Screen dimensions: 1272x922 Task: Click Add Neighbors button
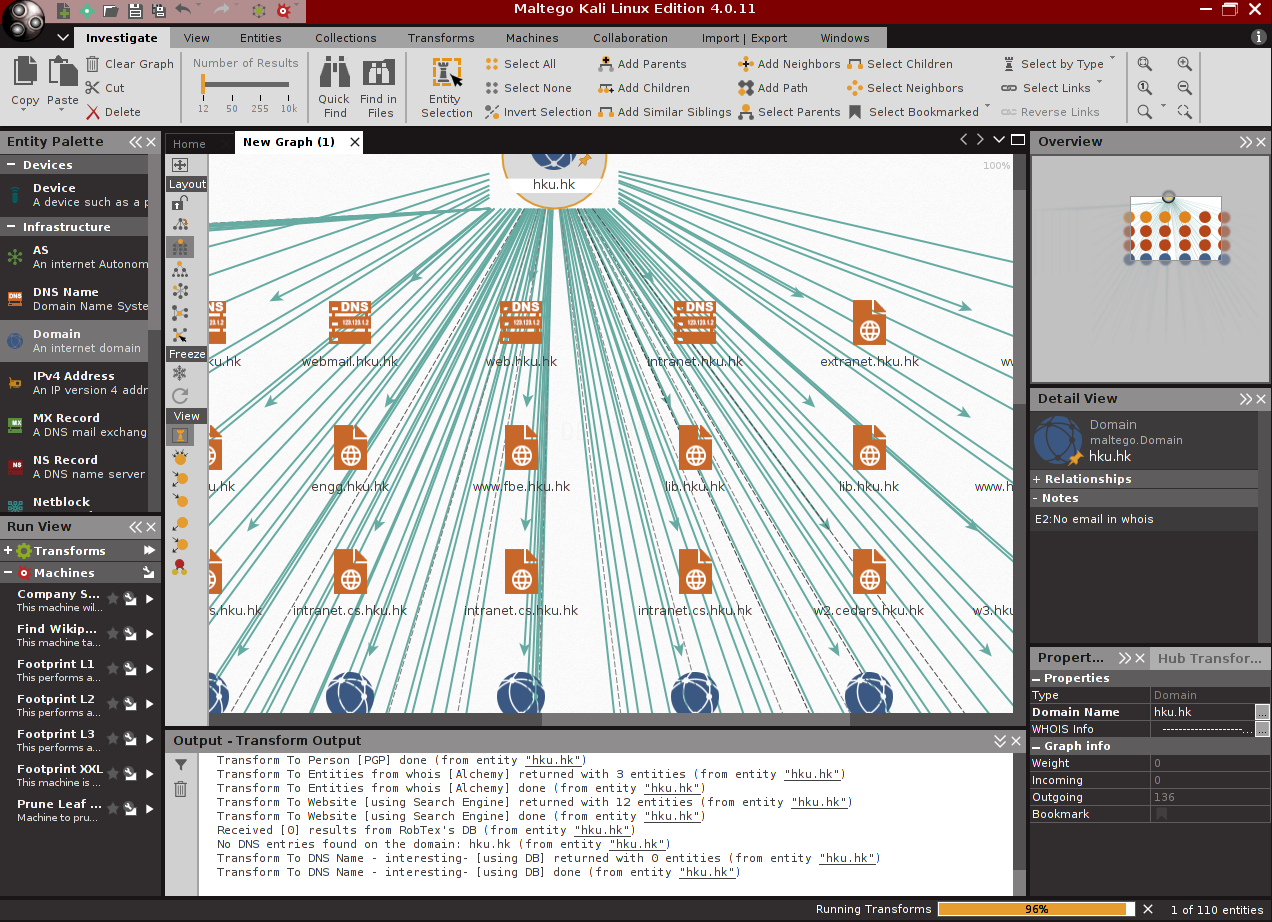click(789, 64)
